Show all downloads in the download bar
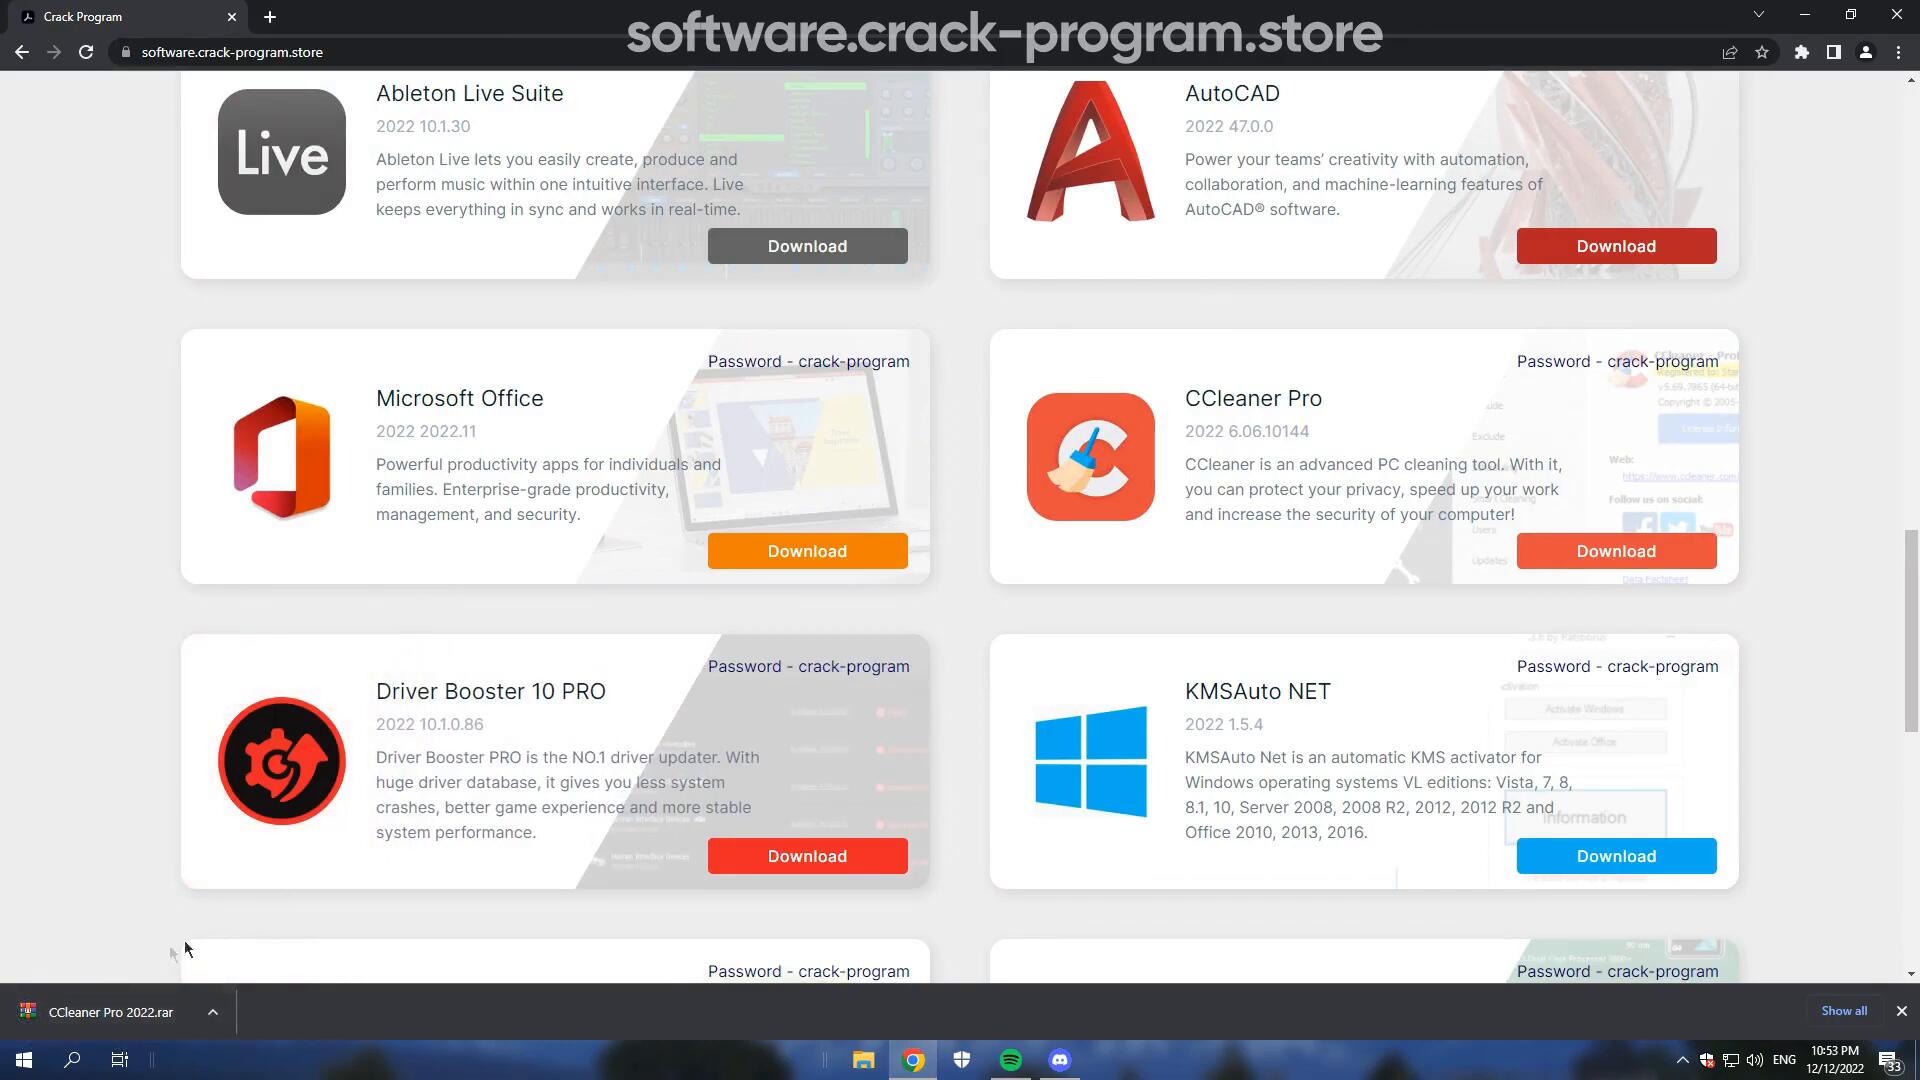1920x1080 pixels. 1844,1011
